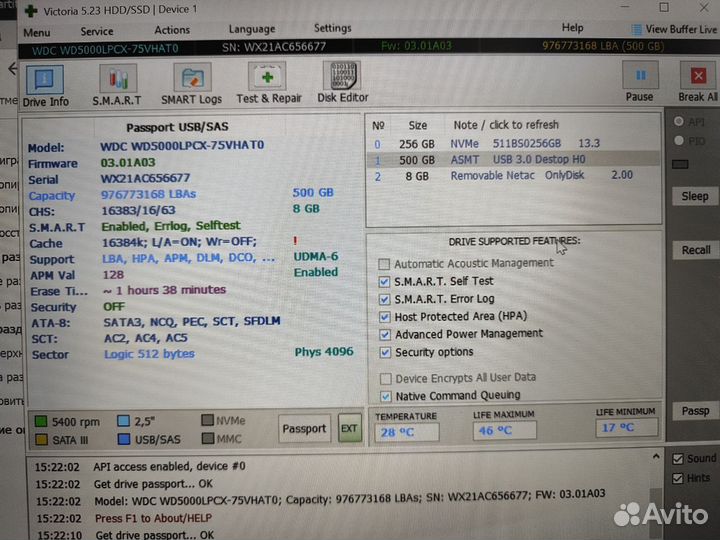Image resolution: width=720 pixels, height=540 pixels.
Task: Click the EXT button next to Passport
Action: [x=349, y=428]
